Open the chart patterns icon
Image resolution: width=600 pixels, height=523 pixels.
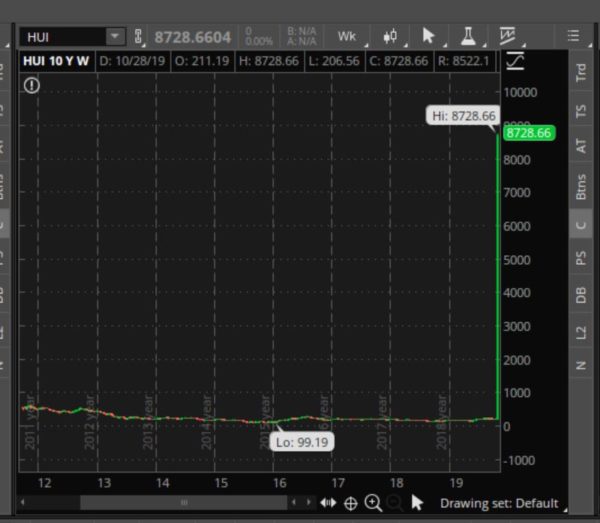pyautogui.click(x=508, y=37)
